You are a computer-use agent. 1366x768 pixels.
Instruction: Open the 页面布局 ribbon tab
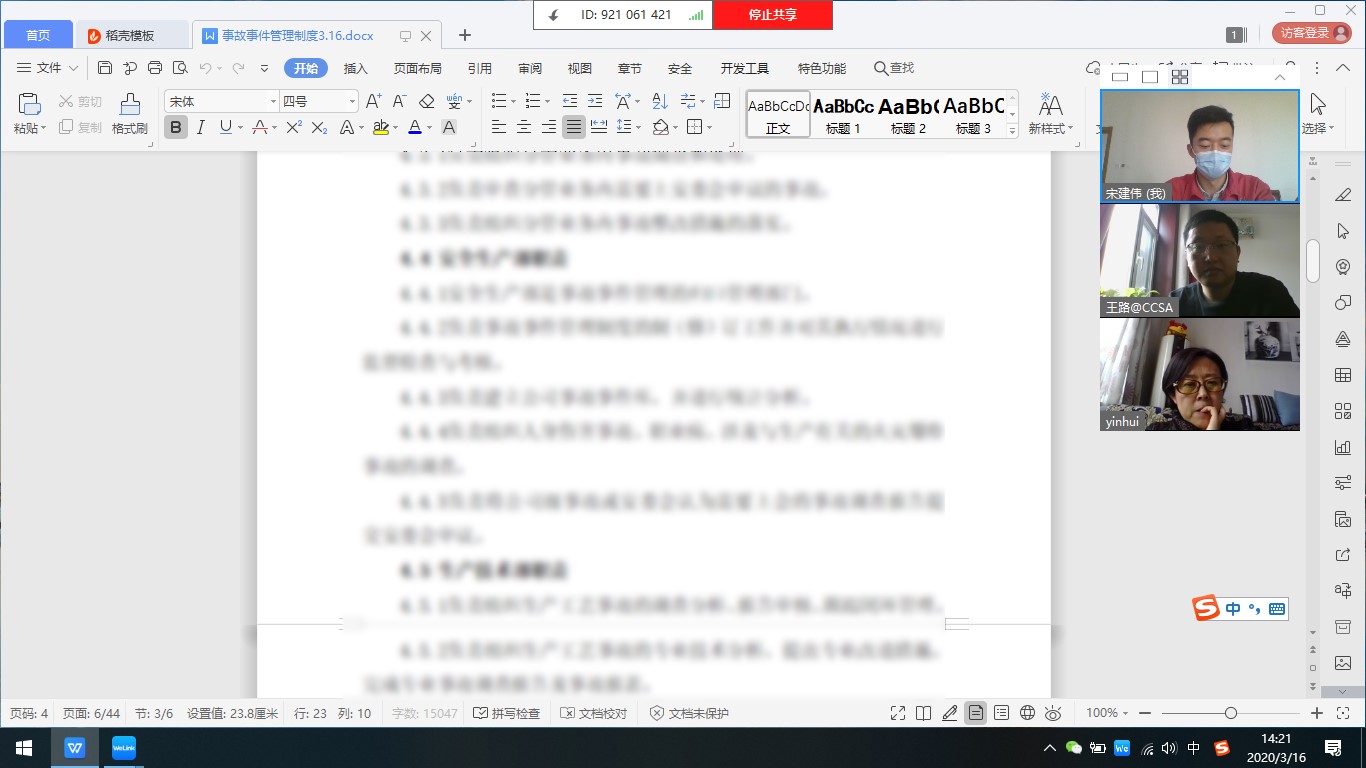[417, 68]
